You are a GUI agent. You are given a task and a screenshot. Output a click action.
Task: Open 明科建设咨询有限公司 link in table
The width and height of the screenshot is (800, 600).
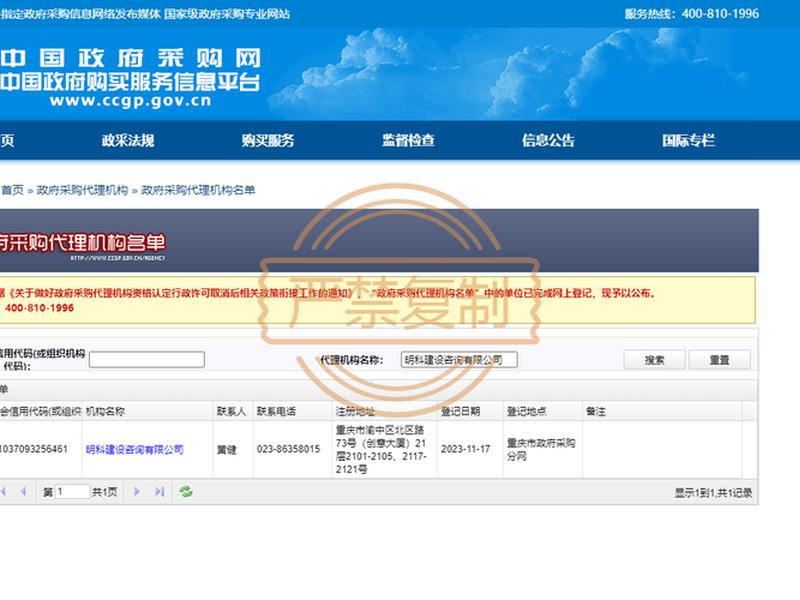[135, 449]
